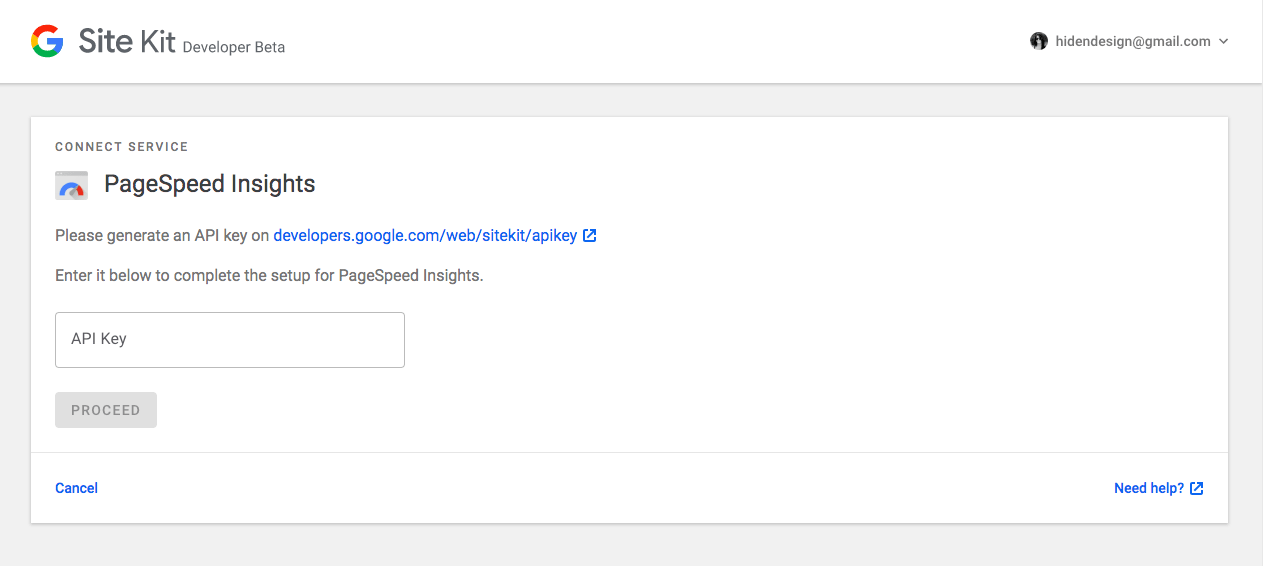1263x566 pixels.
Task: Click the 'Enter it below' instruction text
Action: click(x=269, y=275)
